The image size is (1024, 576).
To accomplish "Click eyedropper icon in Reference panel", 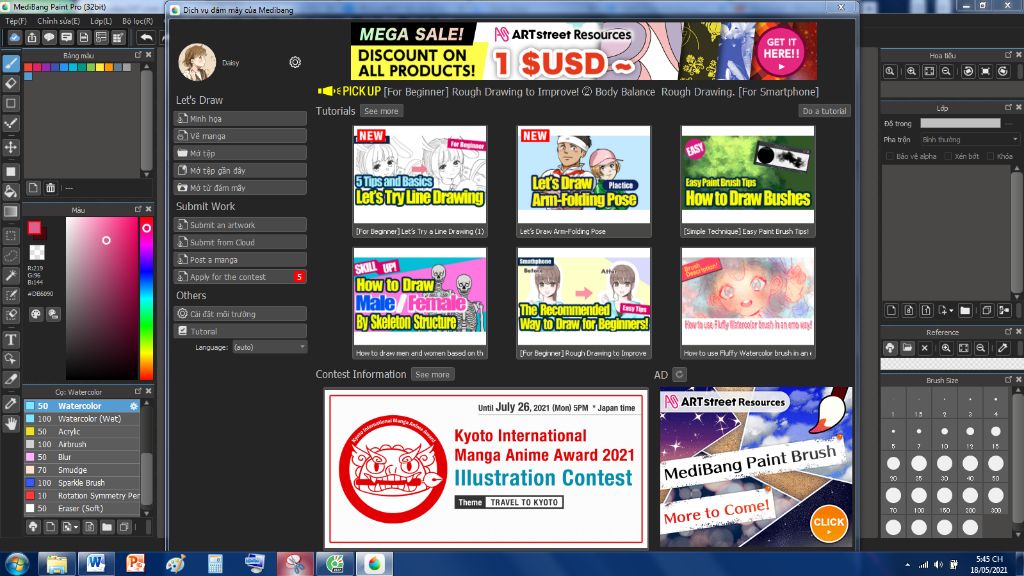I will click(1003, 348).
